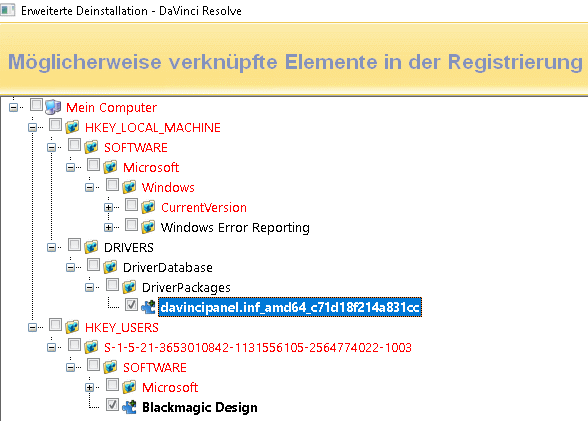Select the selected davincipanel.inf_amd64 entry
Viewport: 588px width, 421px height.
[x=290, y=307]
